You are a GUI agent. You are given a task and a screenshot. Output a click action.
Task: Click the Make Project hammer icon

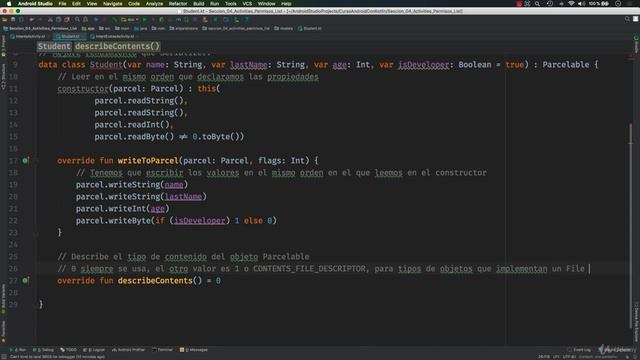[x=114, y=19]
